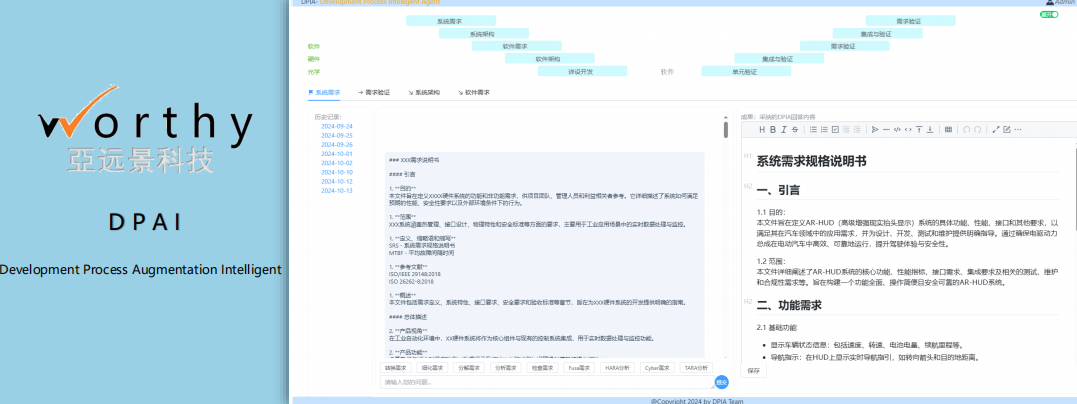1077x404 pixels.
Task: Select the 单元验证 V-model block
Action: coord(745,71)
